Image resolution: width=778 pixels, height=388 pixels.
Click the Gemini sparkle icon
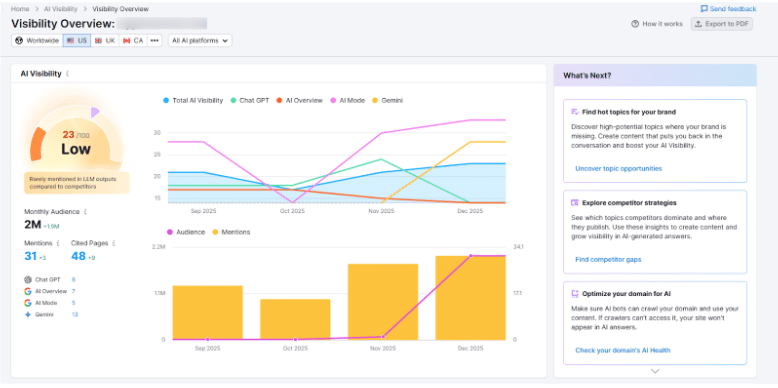28,315
